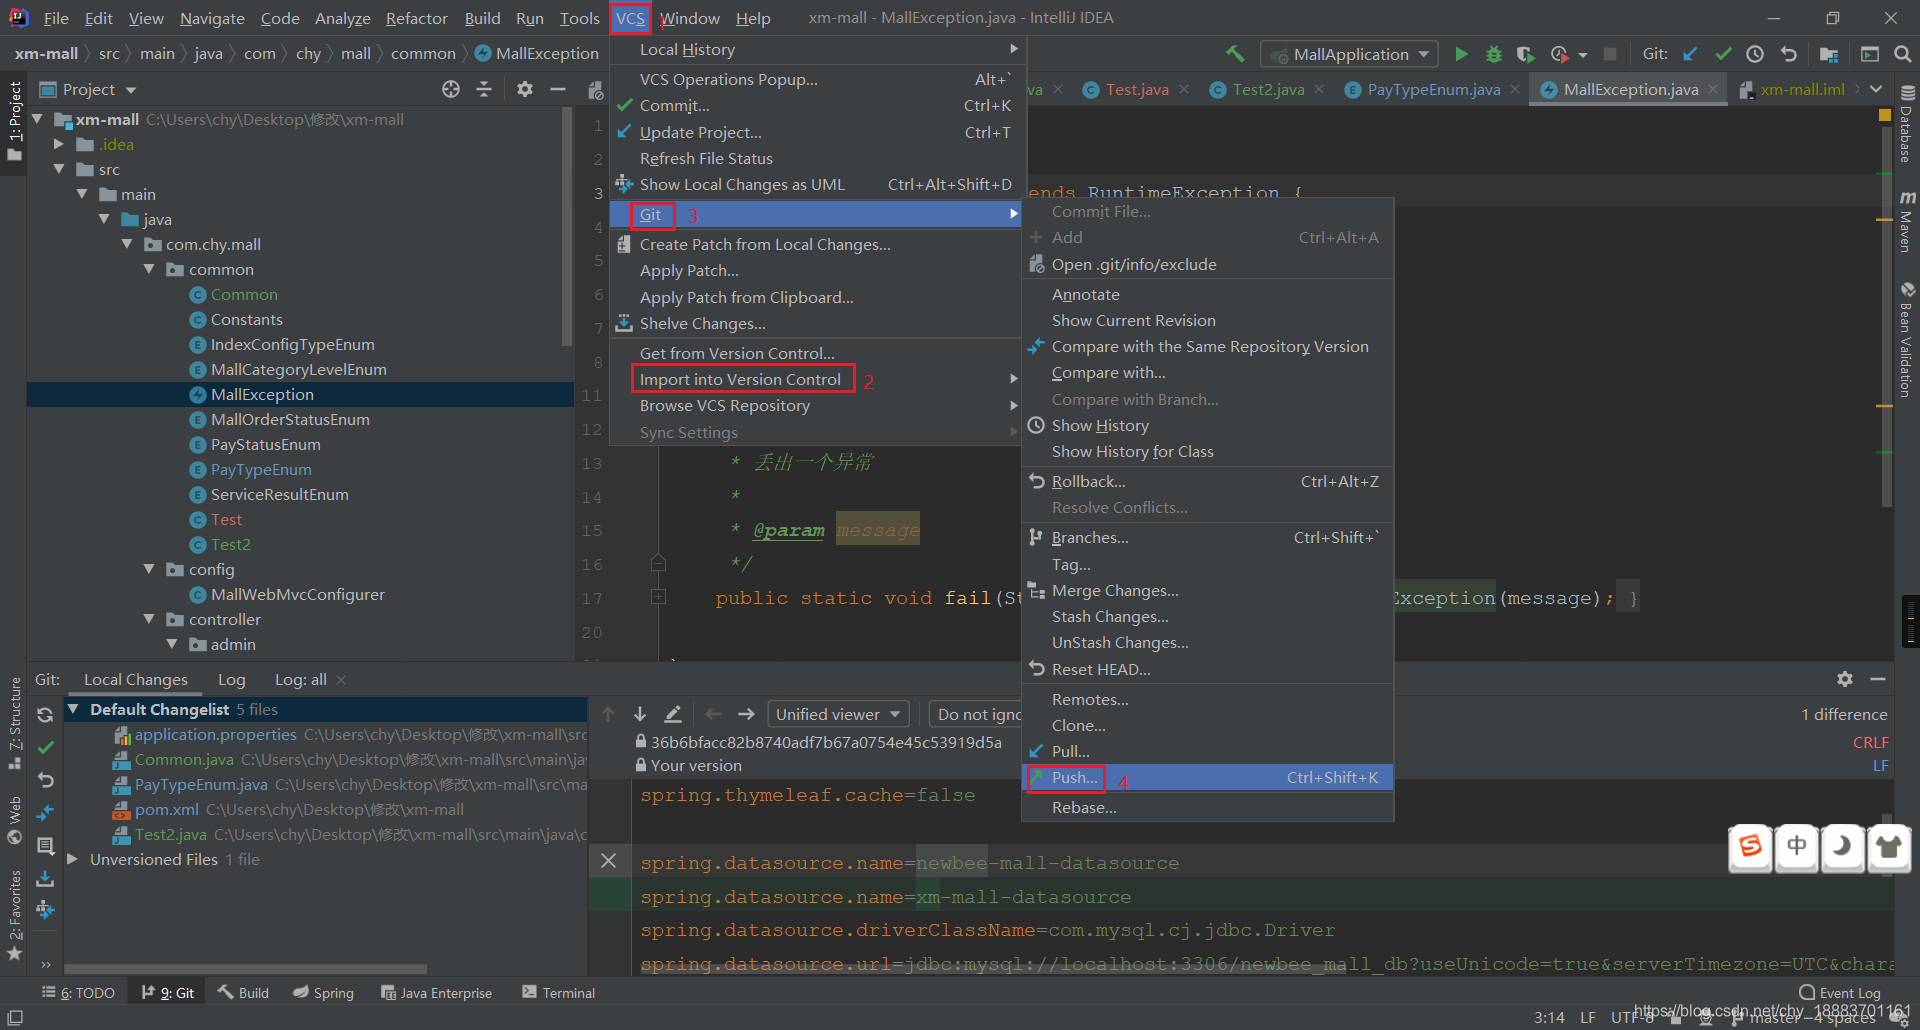1920x1030 pixels.
Task: Switch to the PayTypeEnum.java editor tab
Action: point(1433,90)
